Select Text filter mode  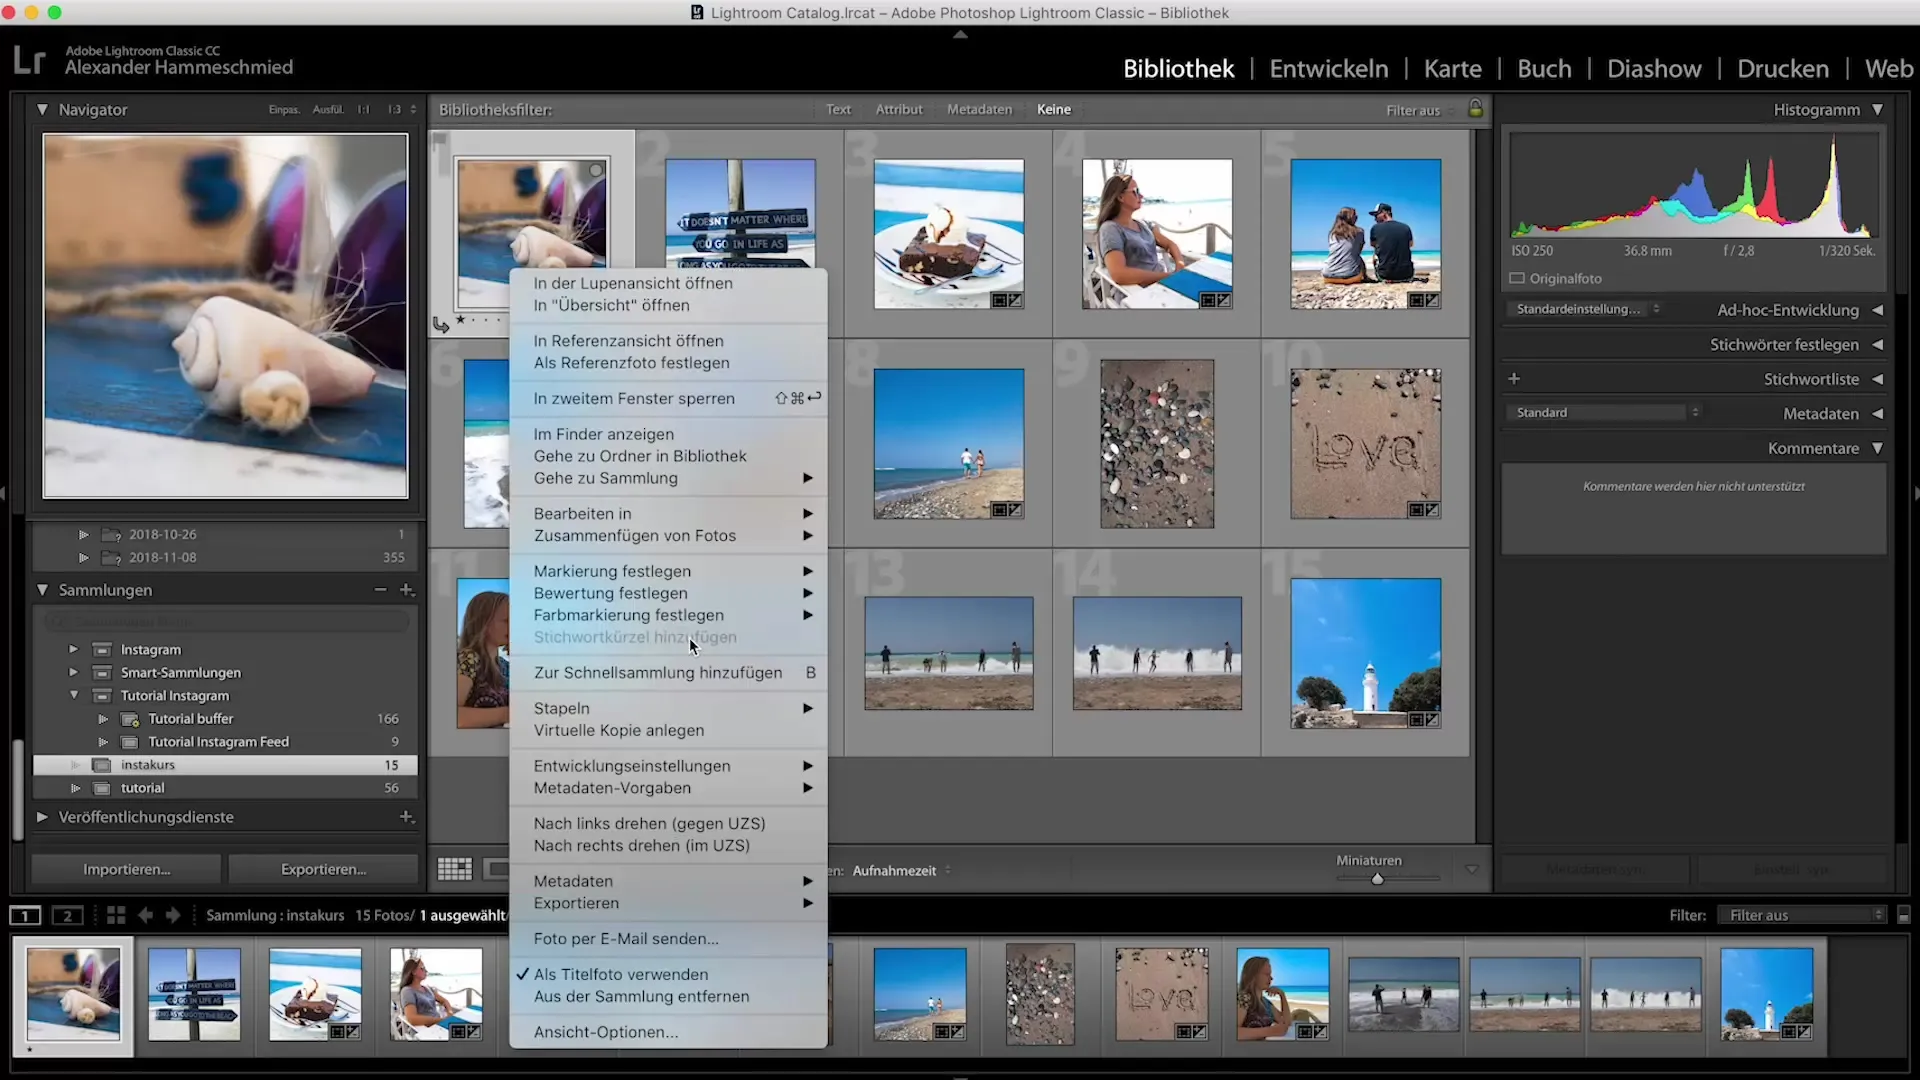pyautogui.click(x=838, y=110)
